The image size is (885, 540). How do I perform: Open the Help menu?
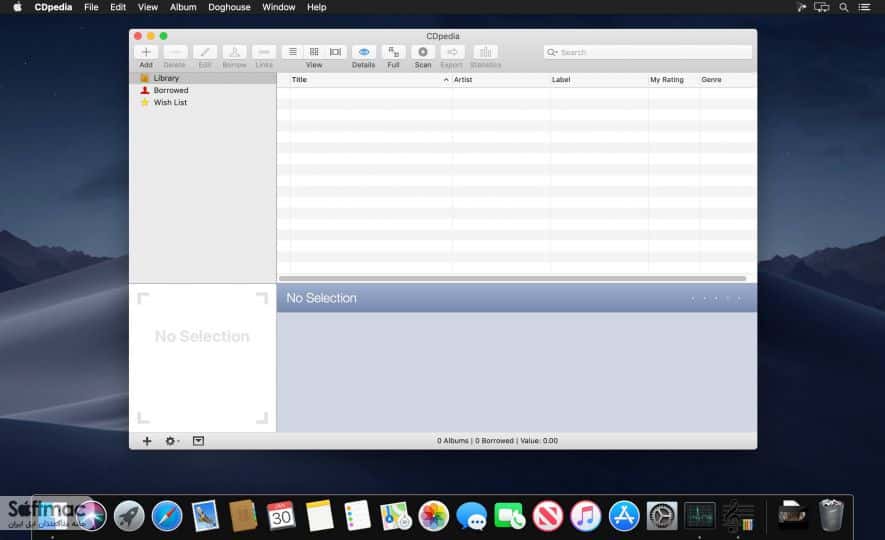point(317,7)
